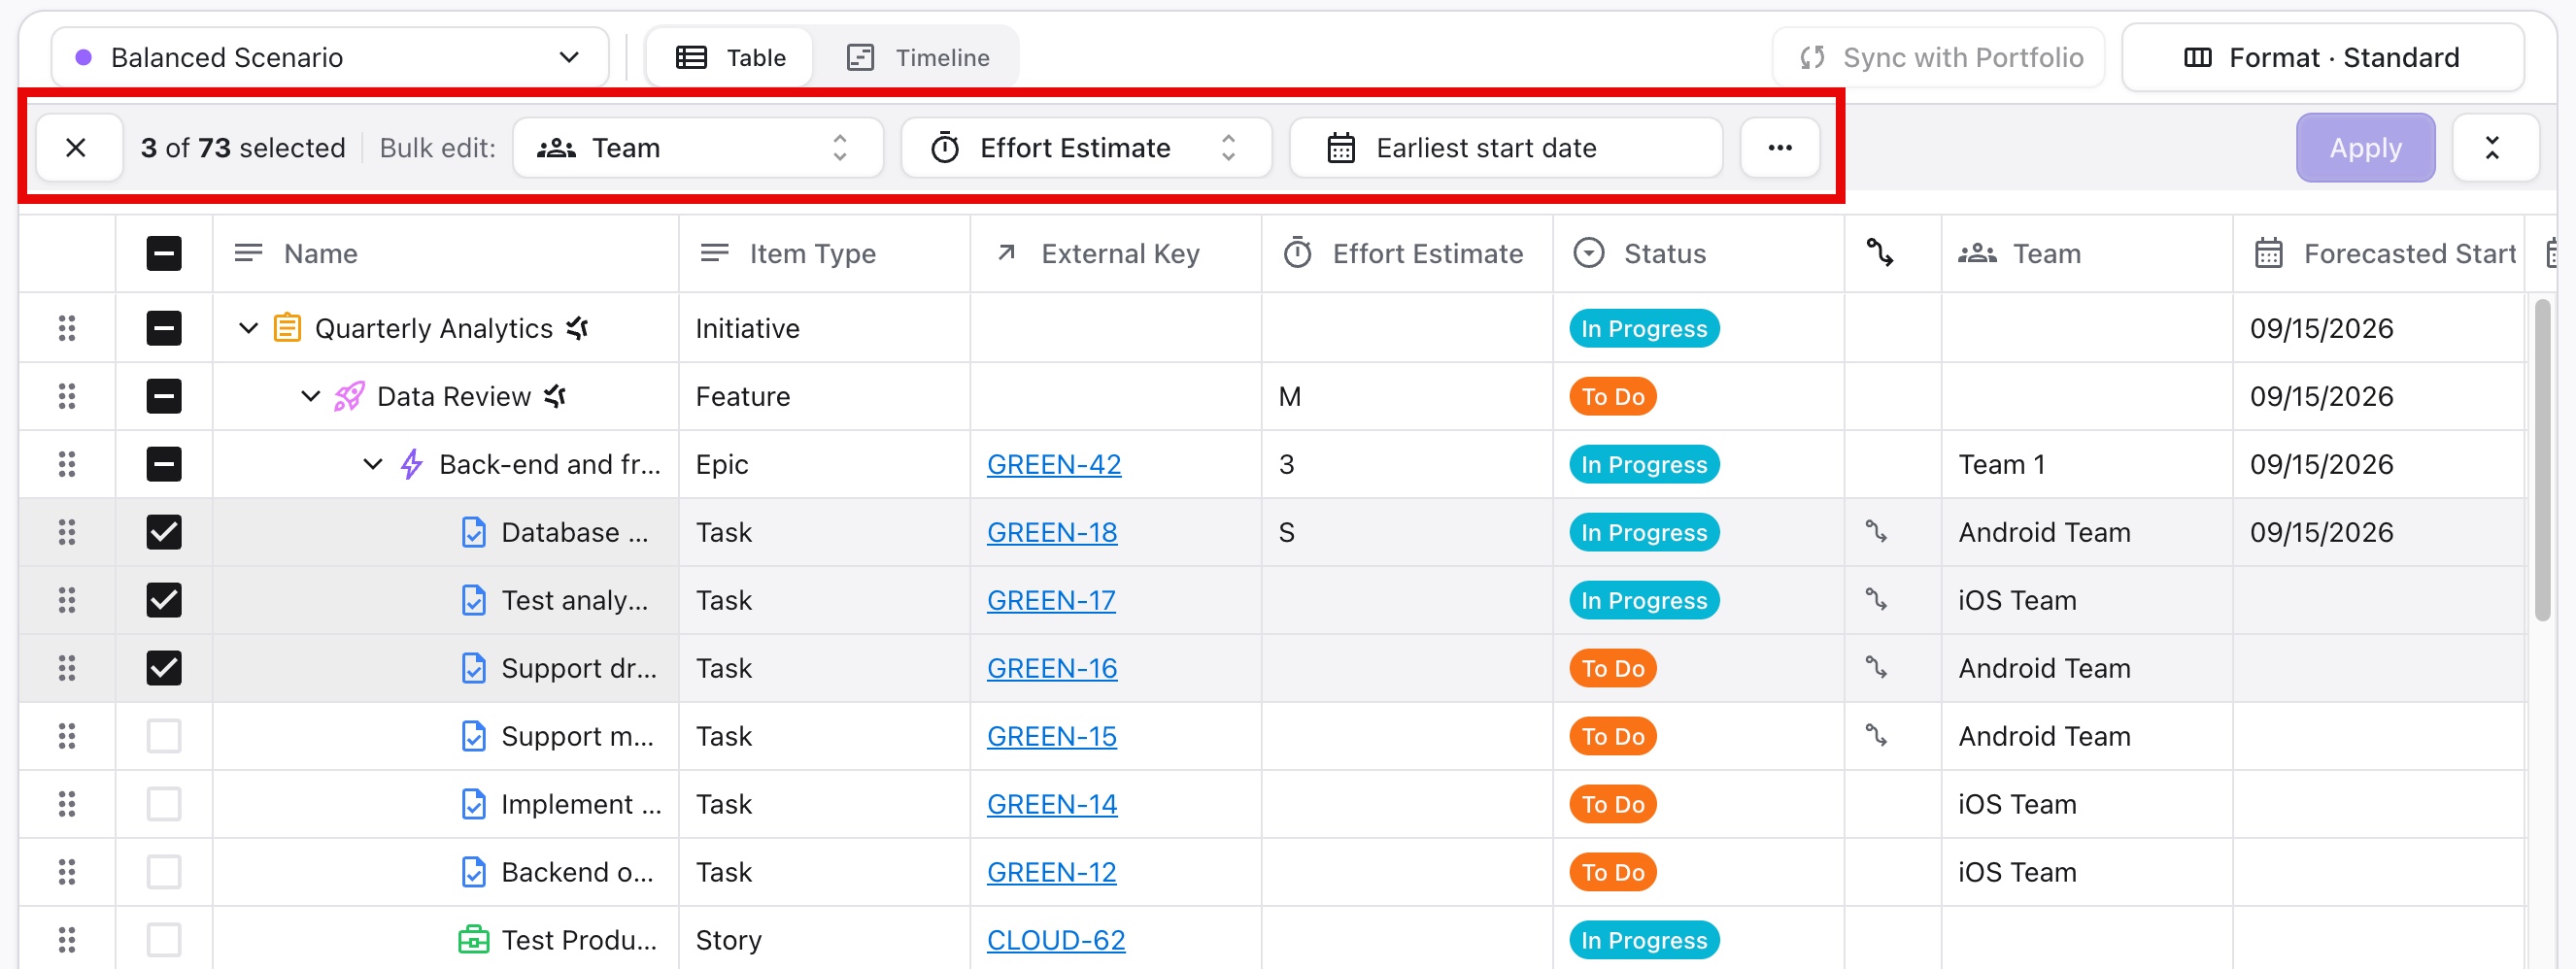Click the Back-end epic lightning icon
Viewport: 2576px width, 969px height.
(x=411, y=464)
